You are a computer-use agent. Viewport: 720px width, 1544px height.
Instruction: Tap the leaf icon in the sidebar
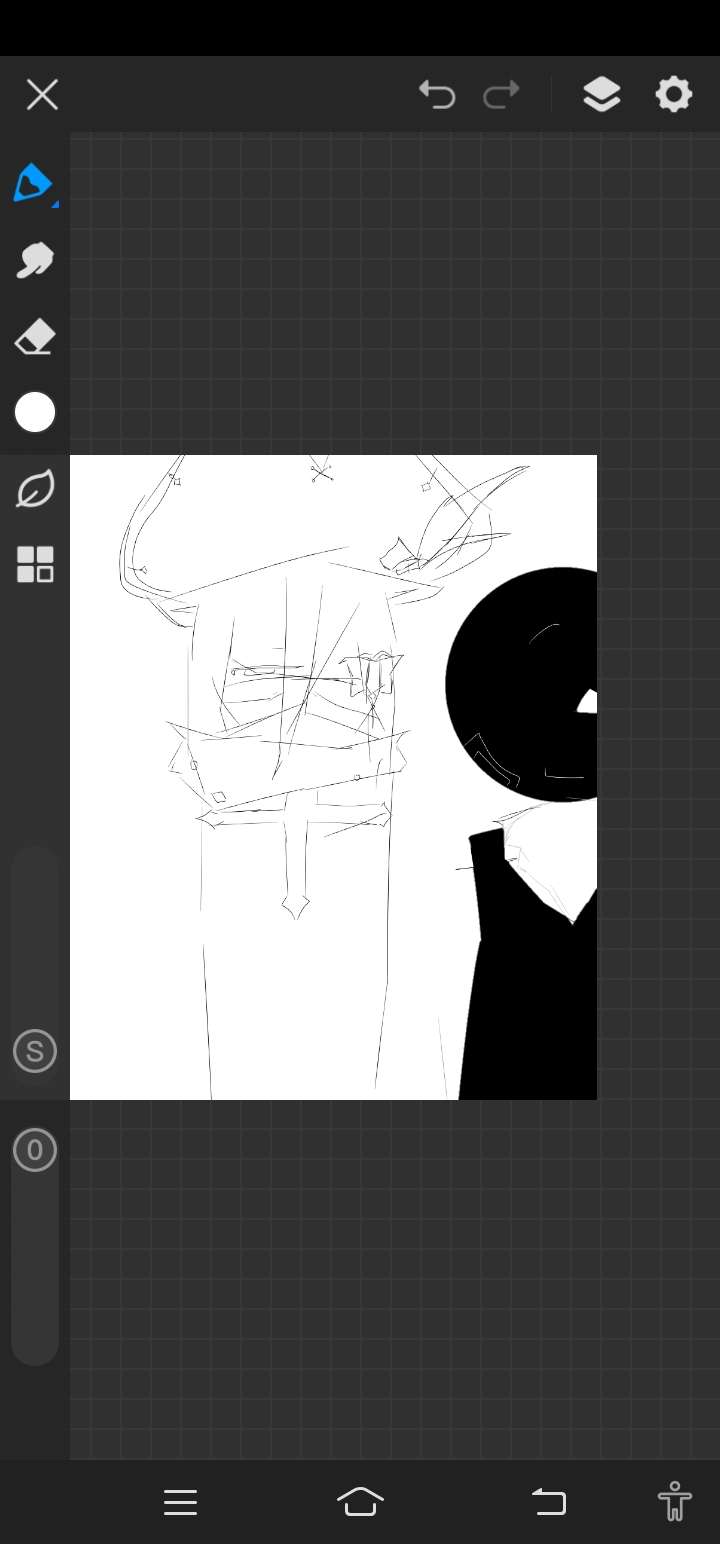point(35,489)
